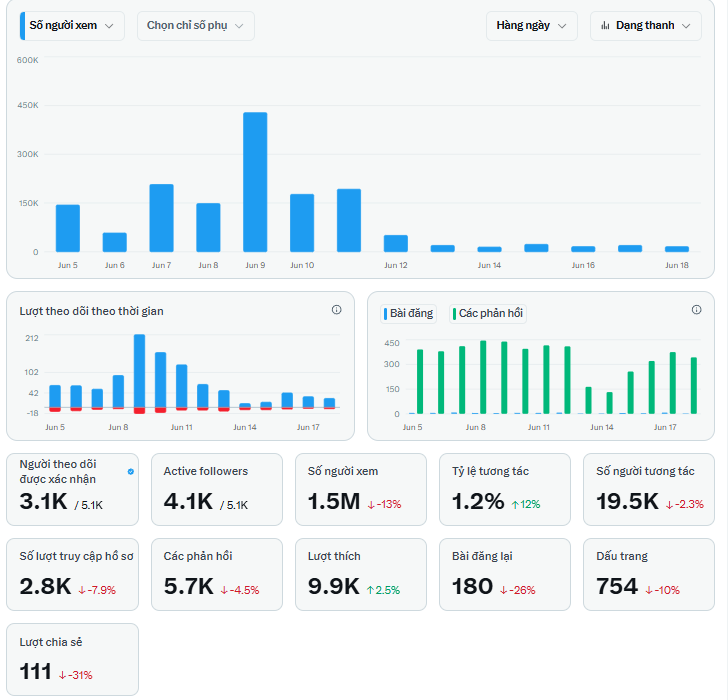Click the Jun 9 bar in main chart
728x700 pixels.
(x=255, y=182)
